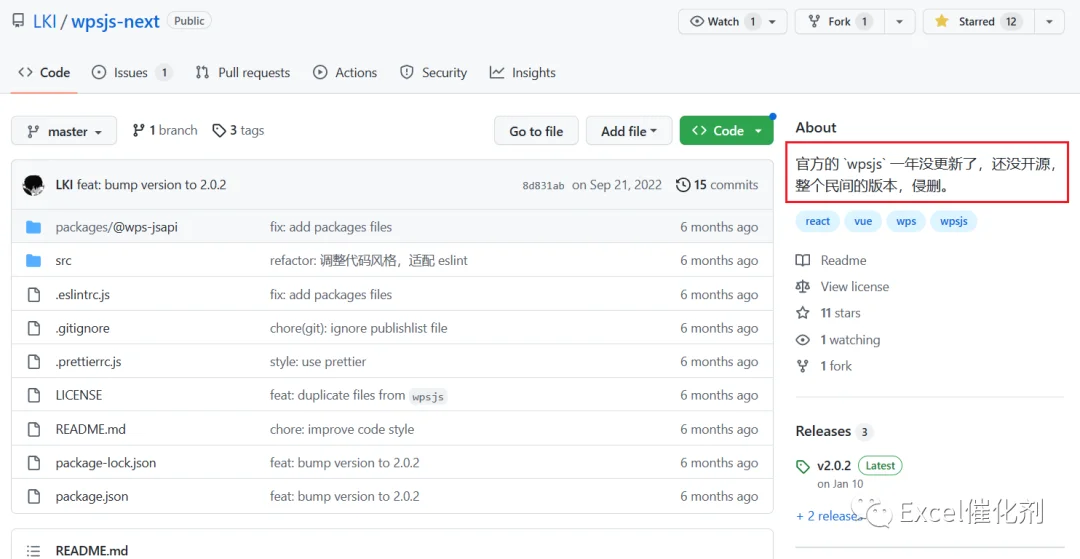The height and width of the screenshot is (559, 1080).
Task: Switch to the Pull requests tab
Action: coord(242,72)
